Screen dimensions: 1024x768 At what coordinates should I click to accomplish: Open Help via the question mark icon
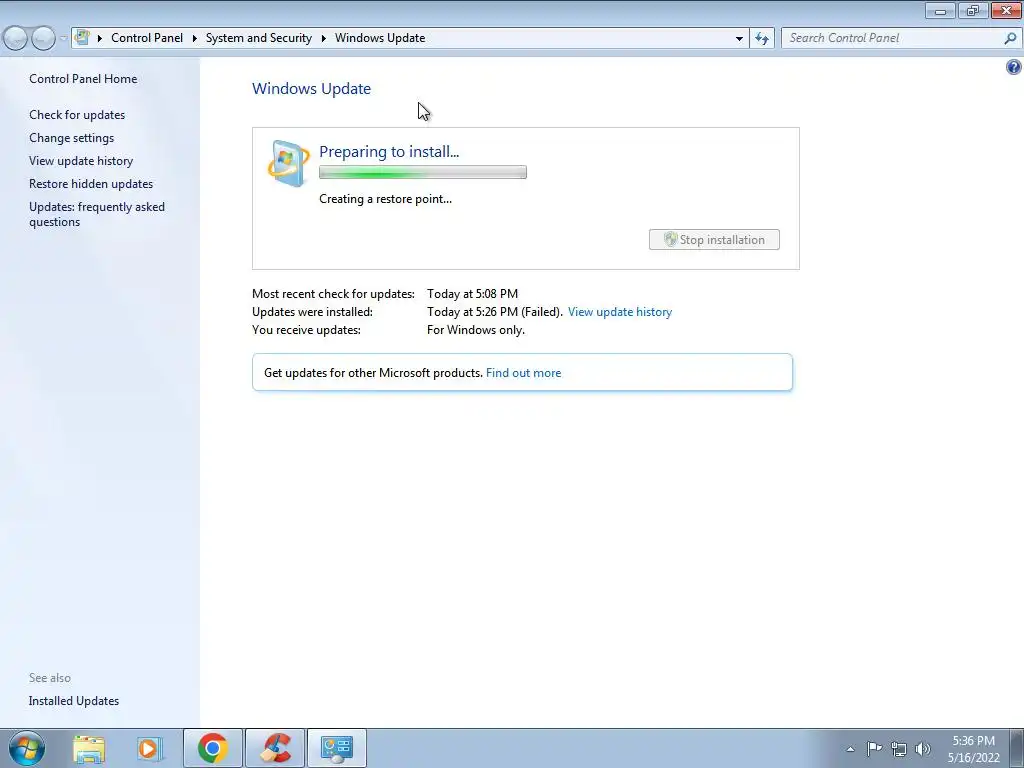(1014, 67)
